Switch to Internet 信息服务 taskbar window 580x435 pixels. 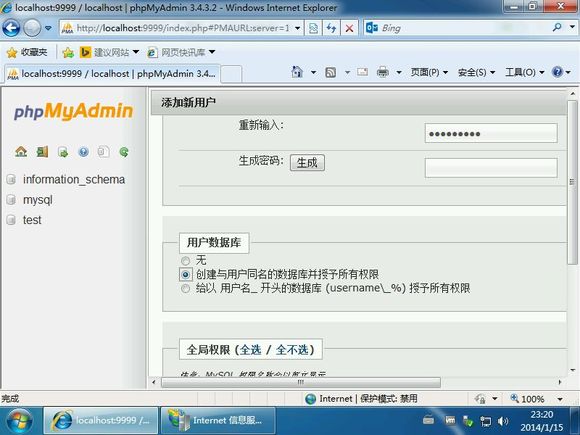(x=218, y=421)
